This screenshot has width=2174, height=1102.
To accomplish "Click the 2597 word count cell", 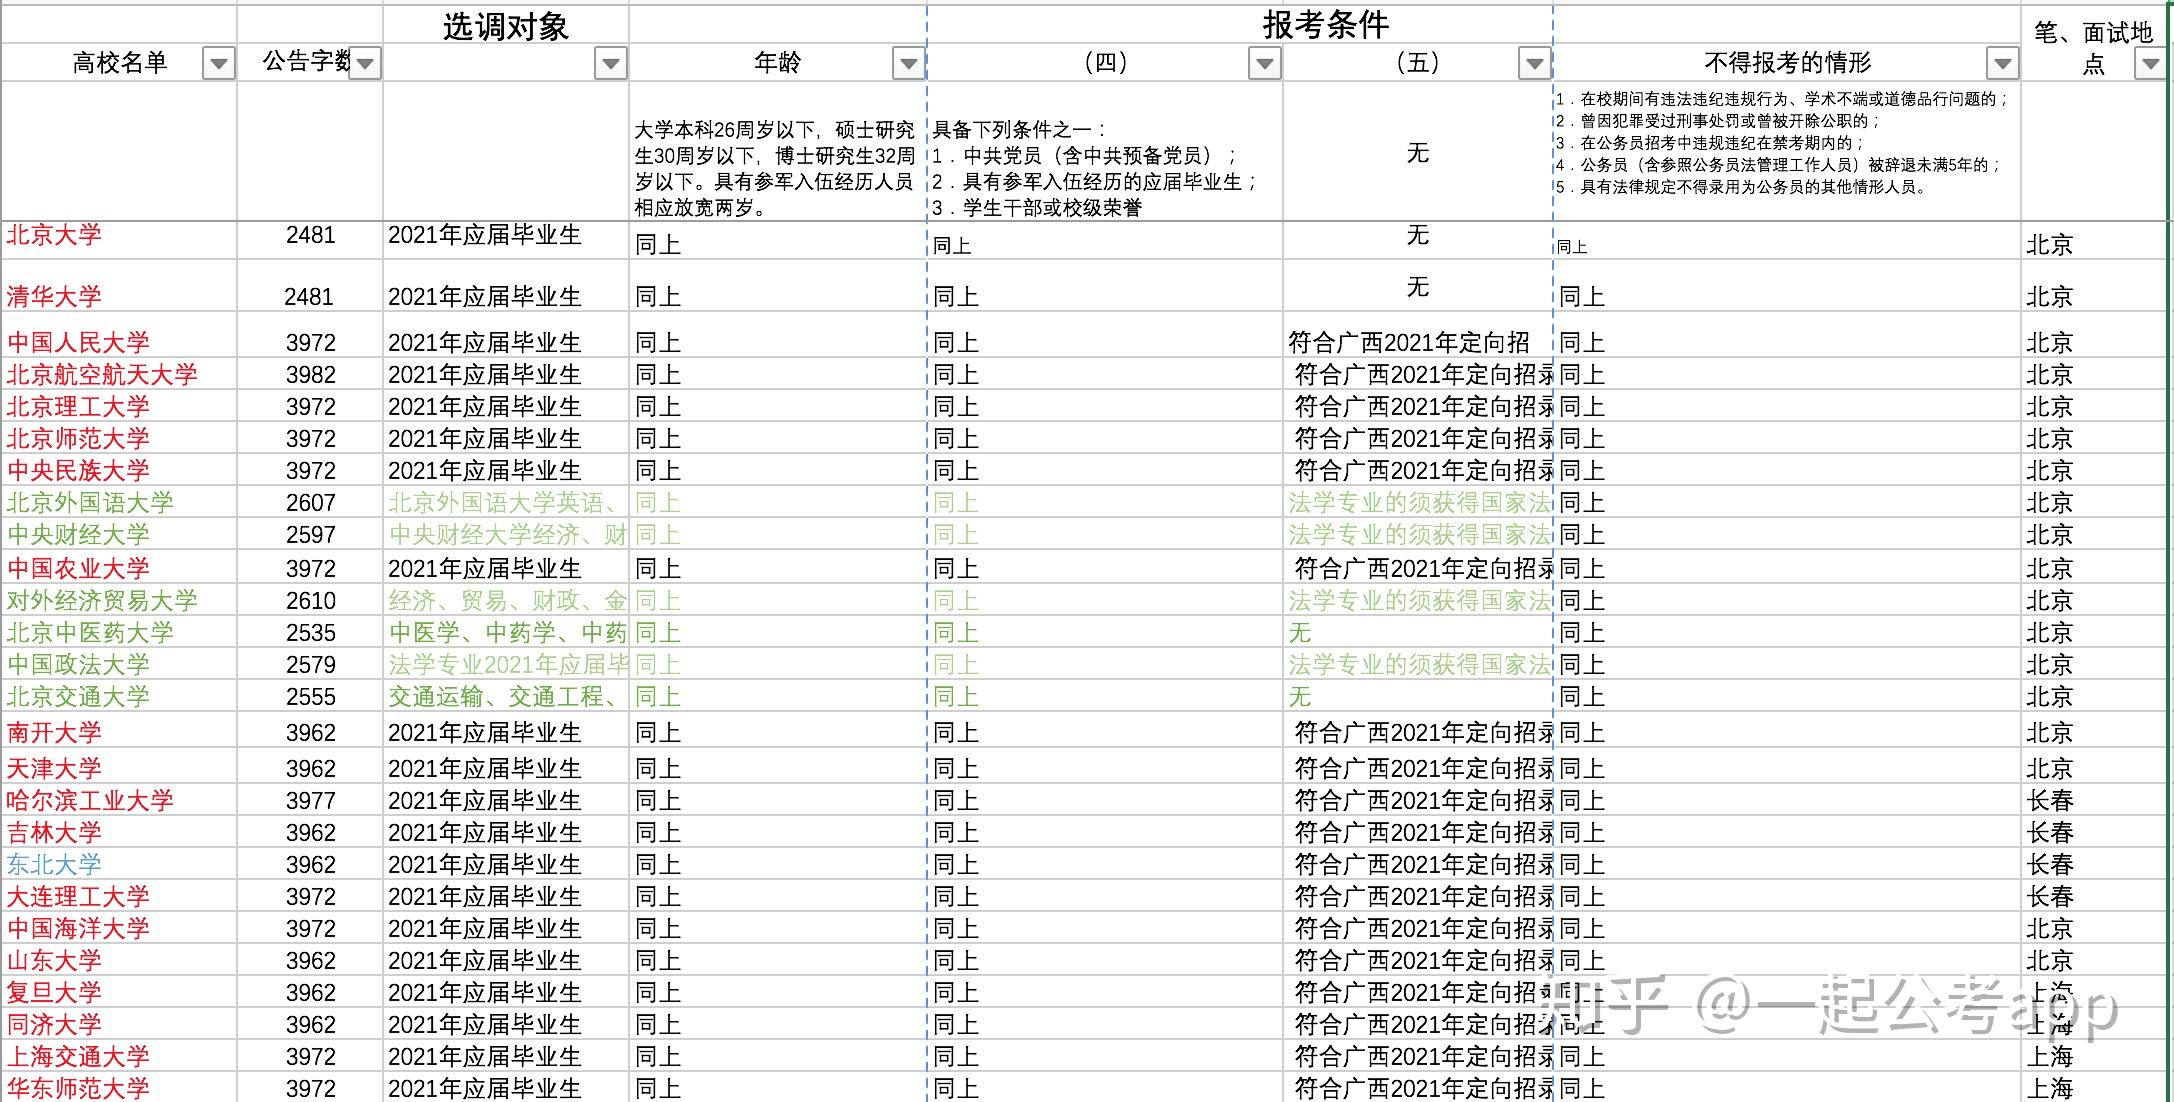I will [310, 534].
